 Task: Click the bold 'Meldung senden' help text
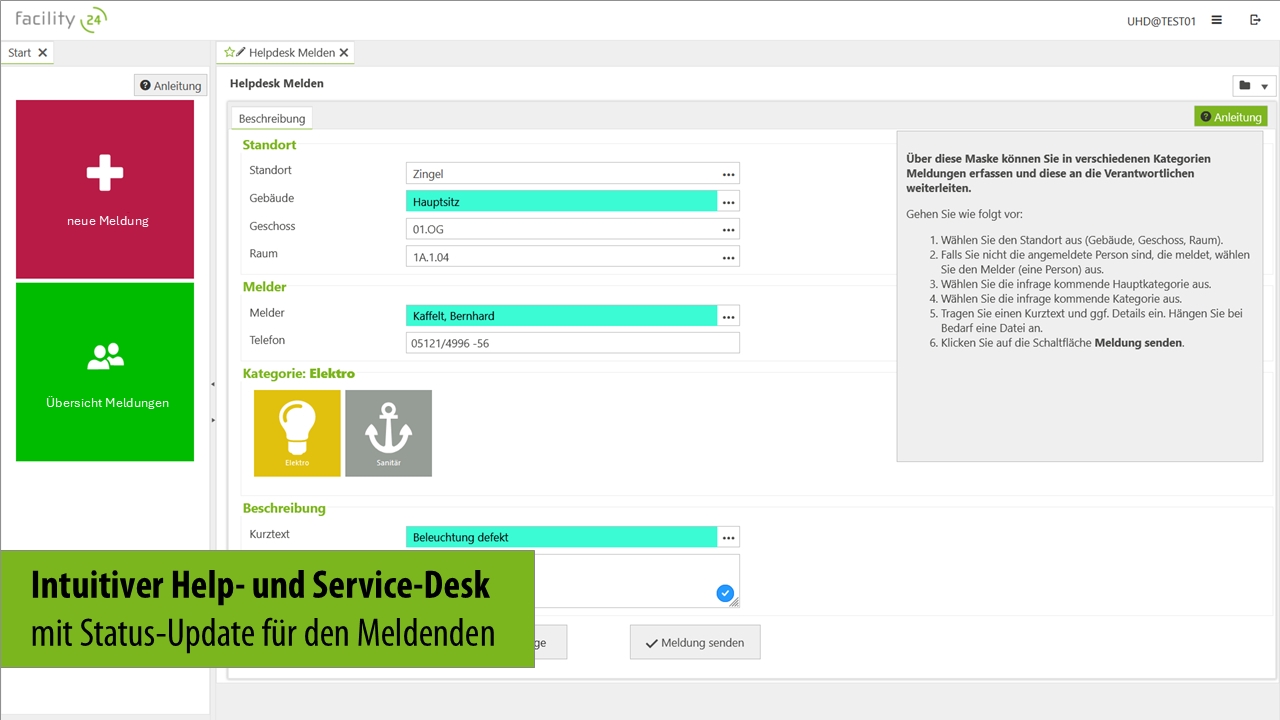[1139, 342]
